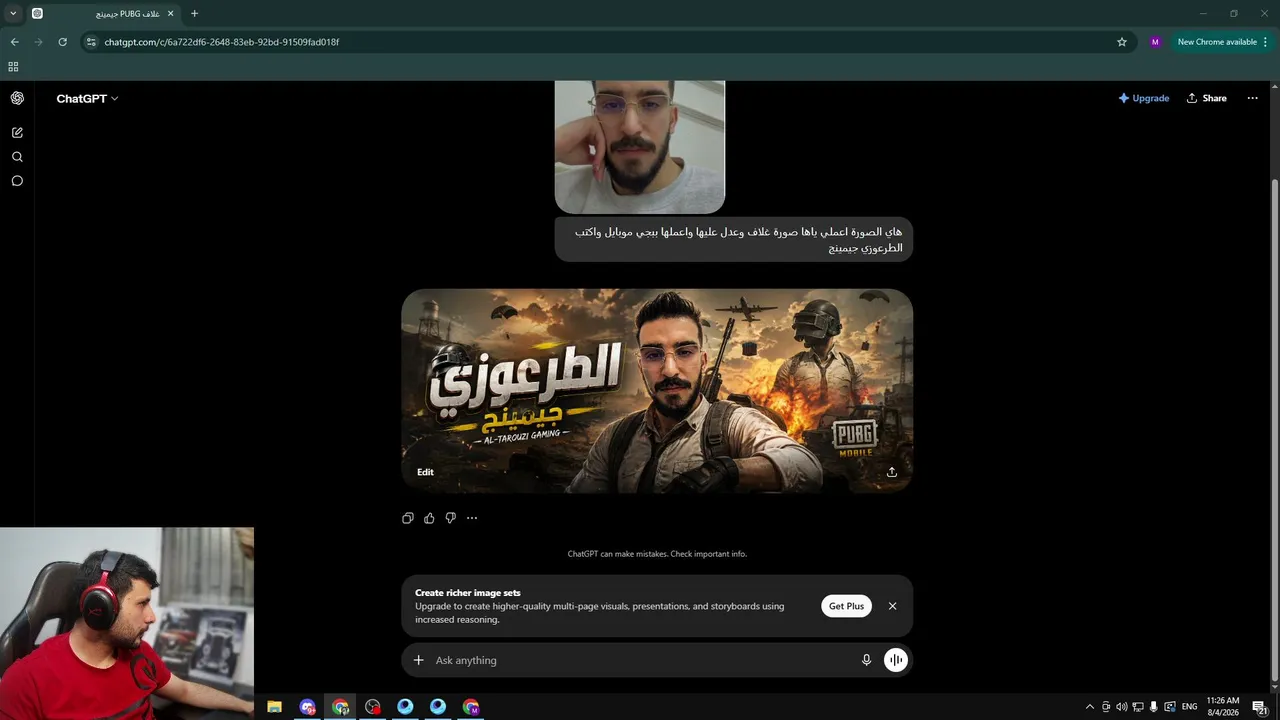Open the Chrome profile avatar M
This screenshot has height=720, width=1280.
[x=1155, y=42]
